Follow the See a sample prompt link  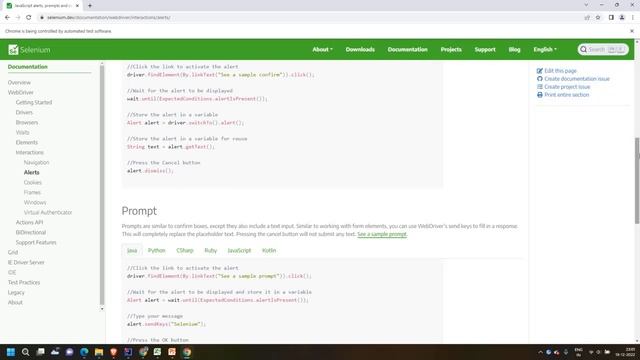pos(382,234)
